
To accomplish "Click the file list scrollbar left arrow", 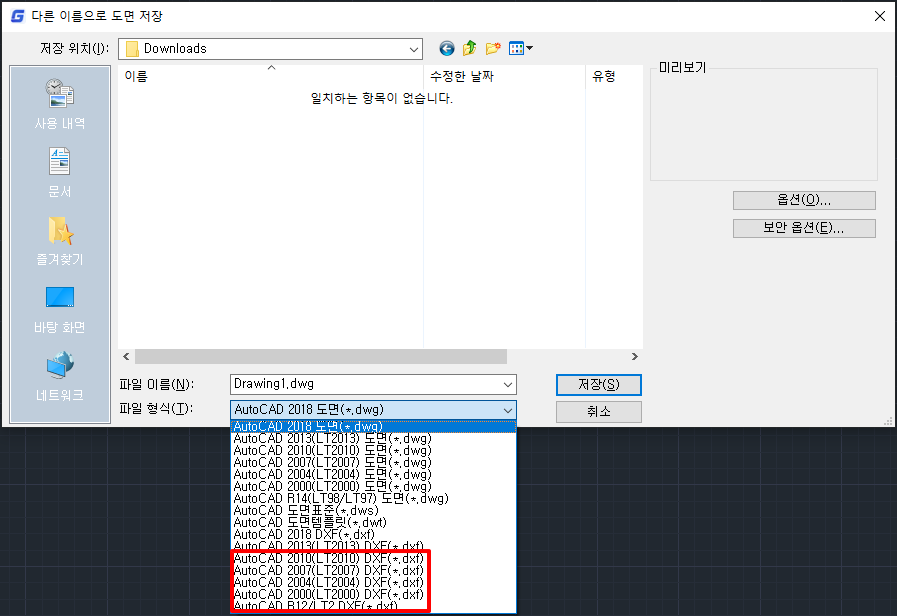I will [x=126, y=357].
